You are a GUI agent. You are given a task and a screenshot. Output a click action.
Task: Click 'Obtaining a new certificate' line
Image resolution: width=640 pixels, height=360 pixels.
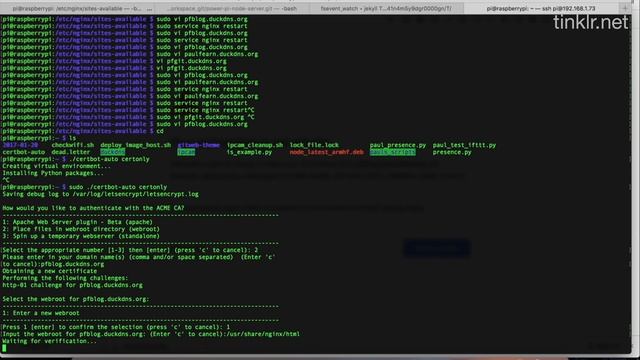(x=50, y=271)
